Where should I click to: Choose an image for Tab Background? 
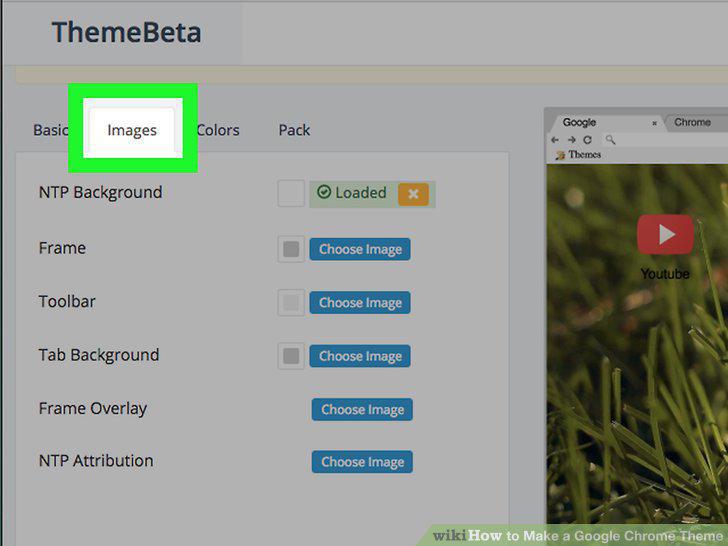[360, 356]
